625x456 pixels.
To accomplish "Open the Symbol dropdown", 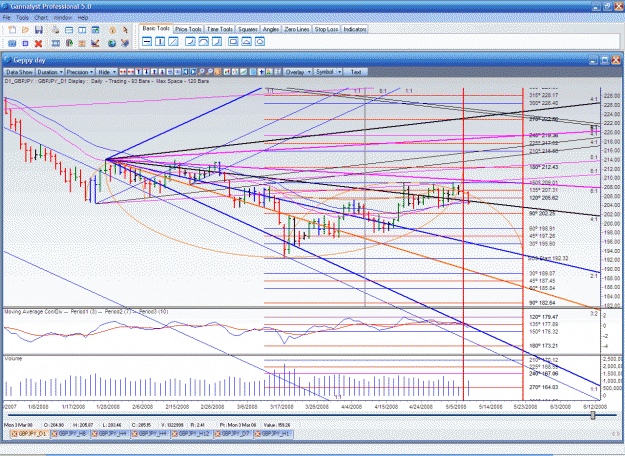I will coord(328,72).
